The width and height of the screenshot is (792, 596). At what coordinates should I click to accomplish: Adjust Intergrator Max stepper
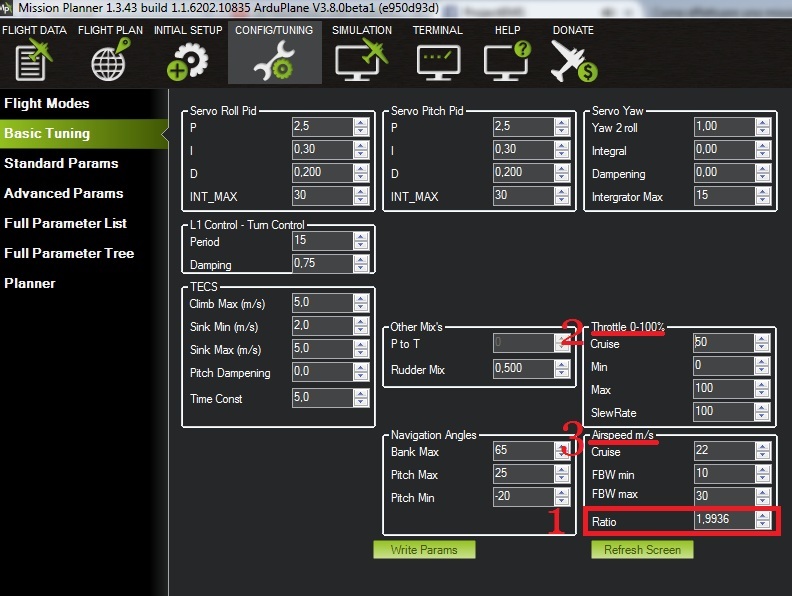click(763, 195)
